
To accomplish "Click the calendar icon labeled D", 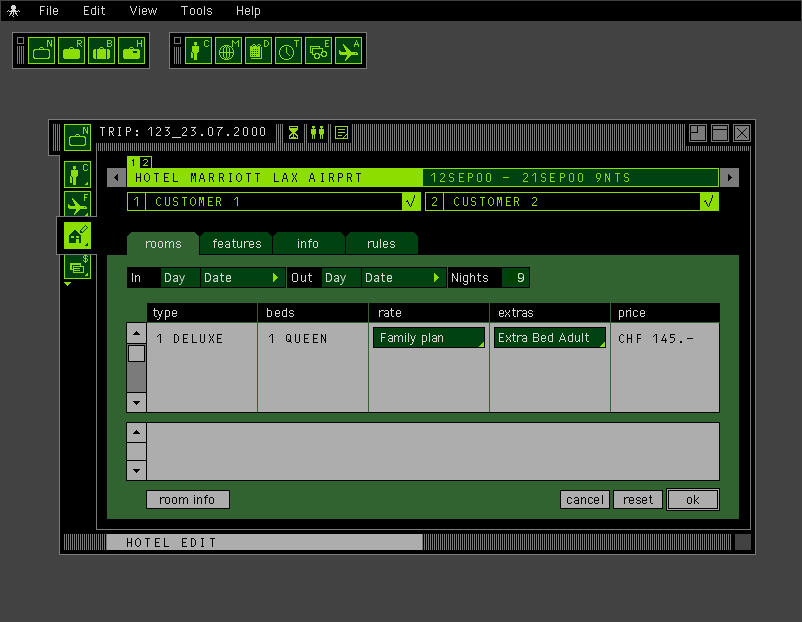I will 258,51.
